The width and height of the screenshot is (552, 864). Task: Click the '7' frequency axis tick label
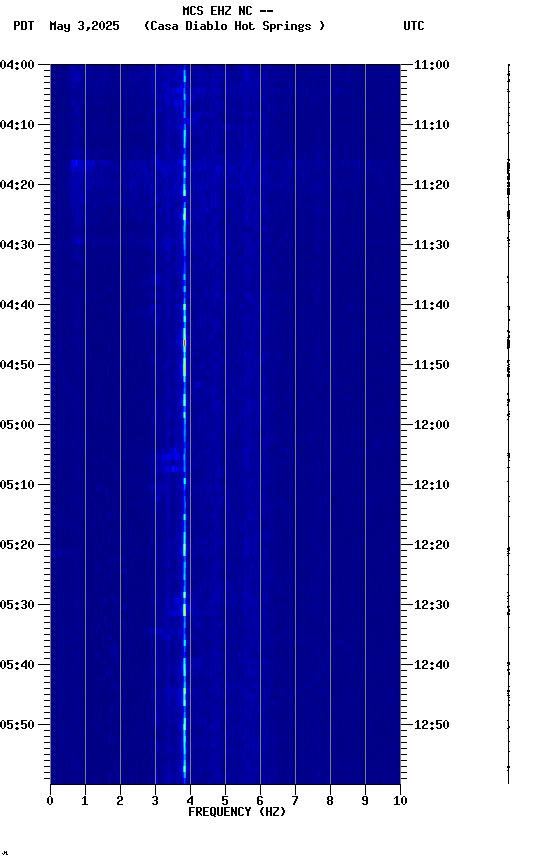[295, 801]
